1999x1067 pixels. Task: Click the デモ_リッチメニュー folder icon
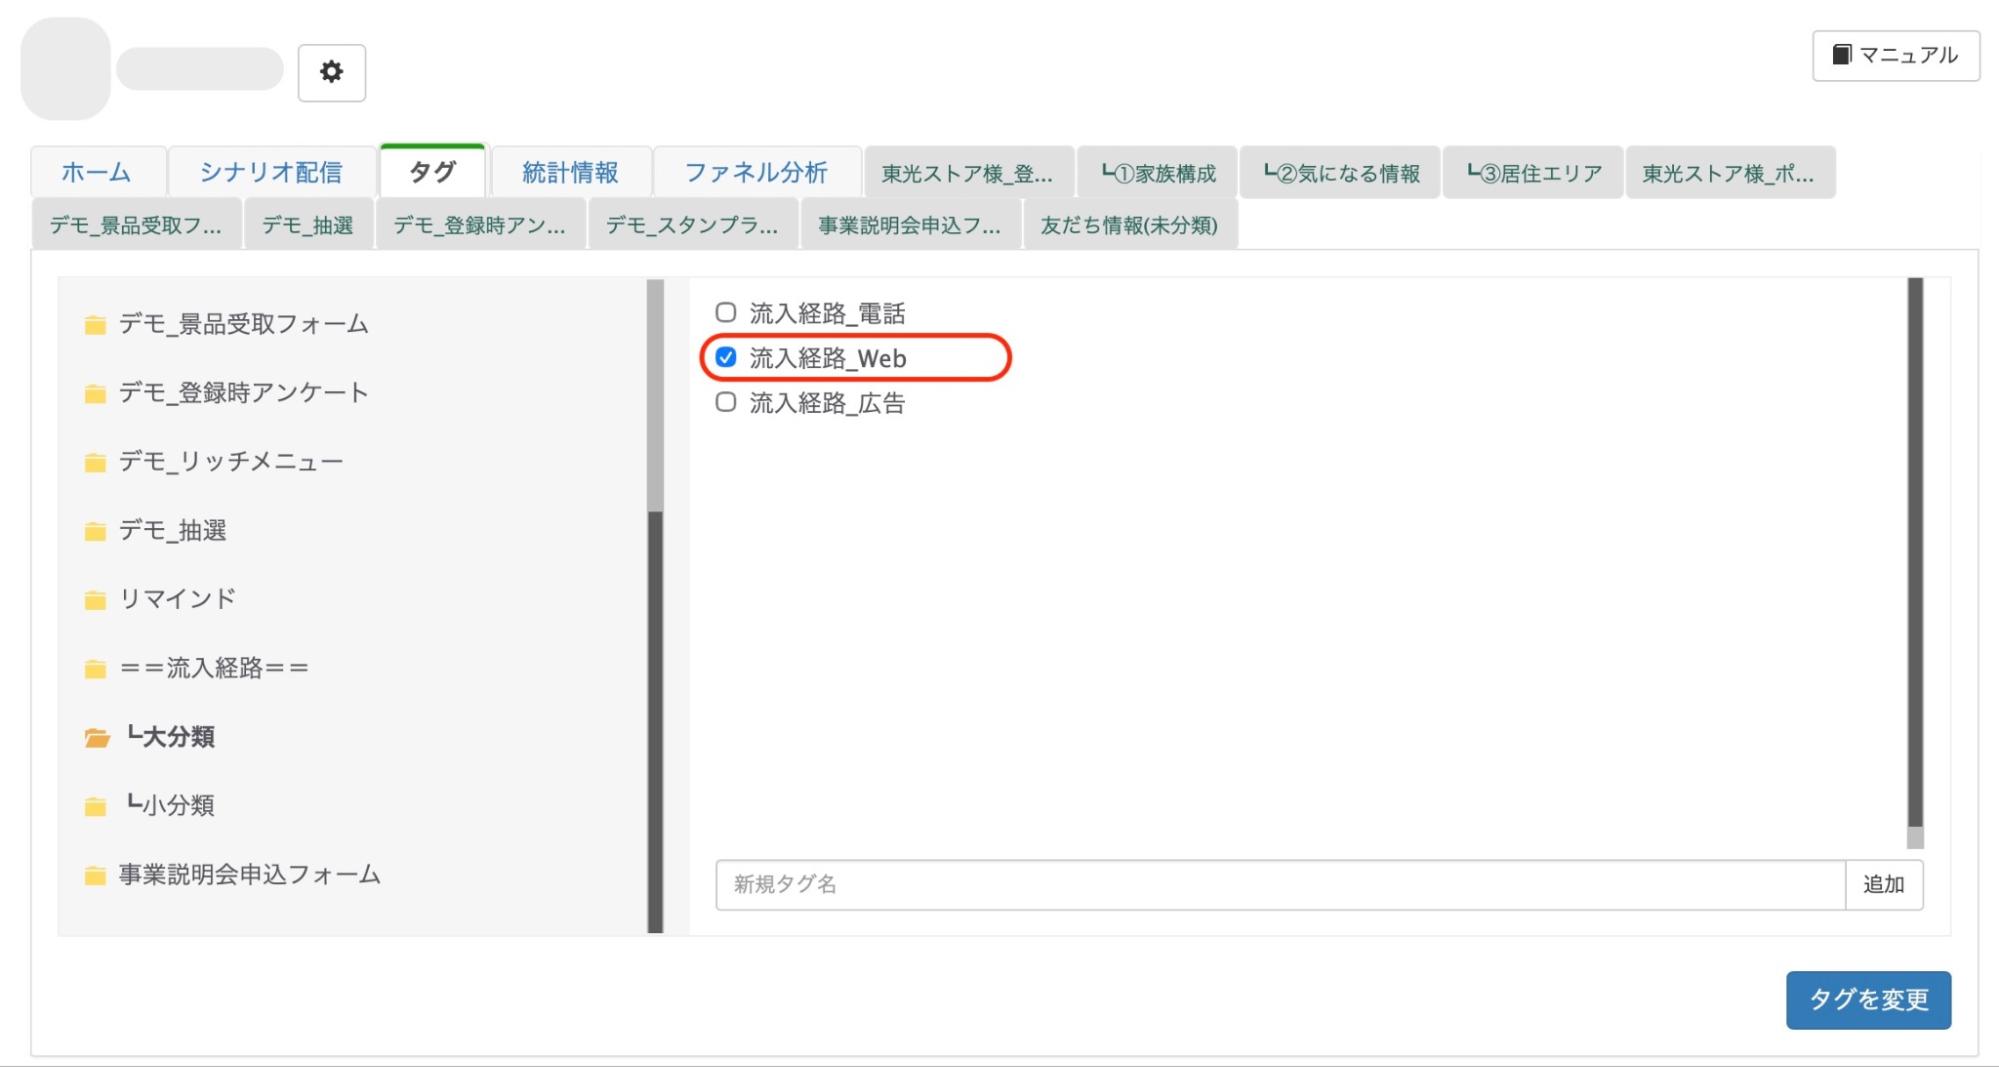95,462
